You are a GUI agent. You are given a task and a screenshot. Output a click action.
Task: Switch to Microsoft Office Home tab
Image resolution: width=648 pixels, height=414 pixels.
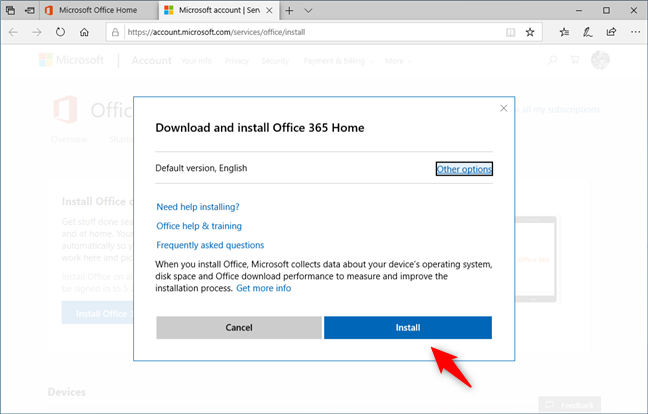coord(98,10)
